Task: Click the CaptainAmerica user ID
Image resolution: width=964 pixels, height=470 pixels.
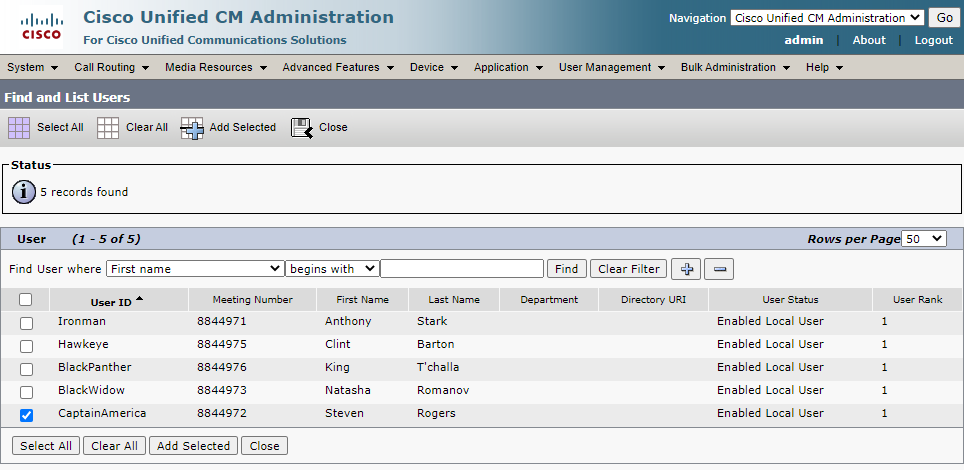Action: (102, 413)
